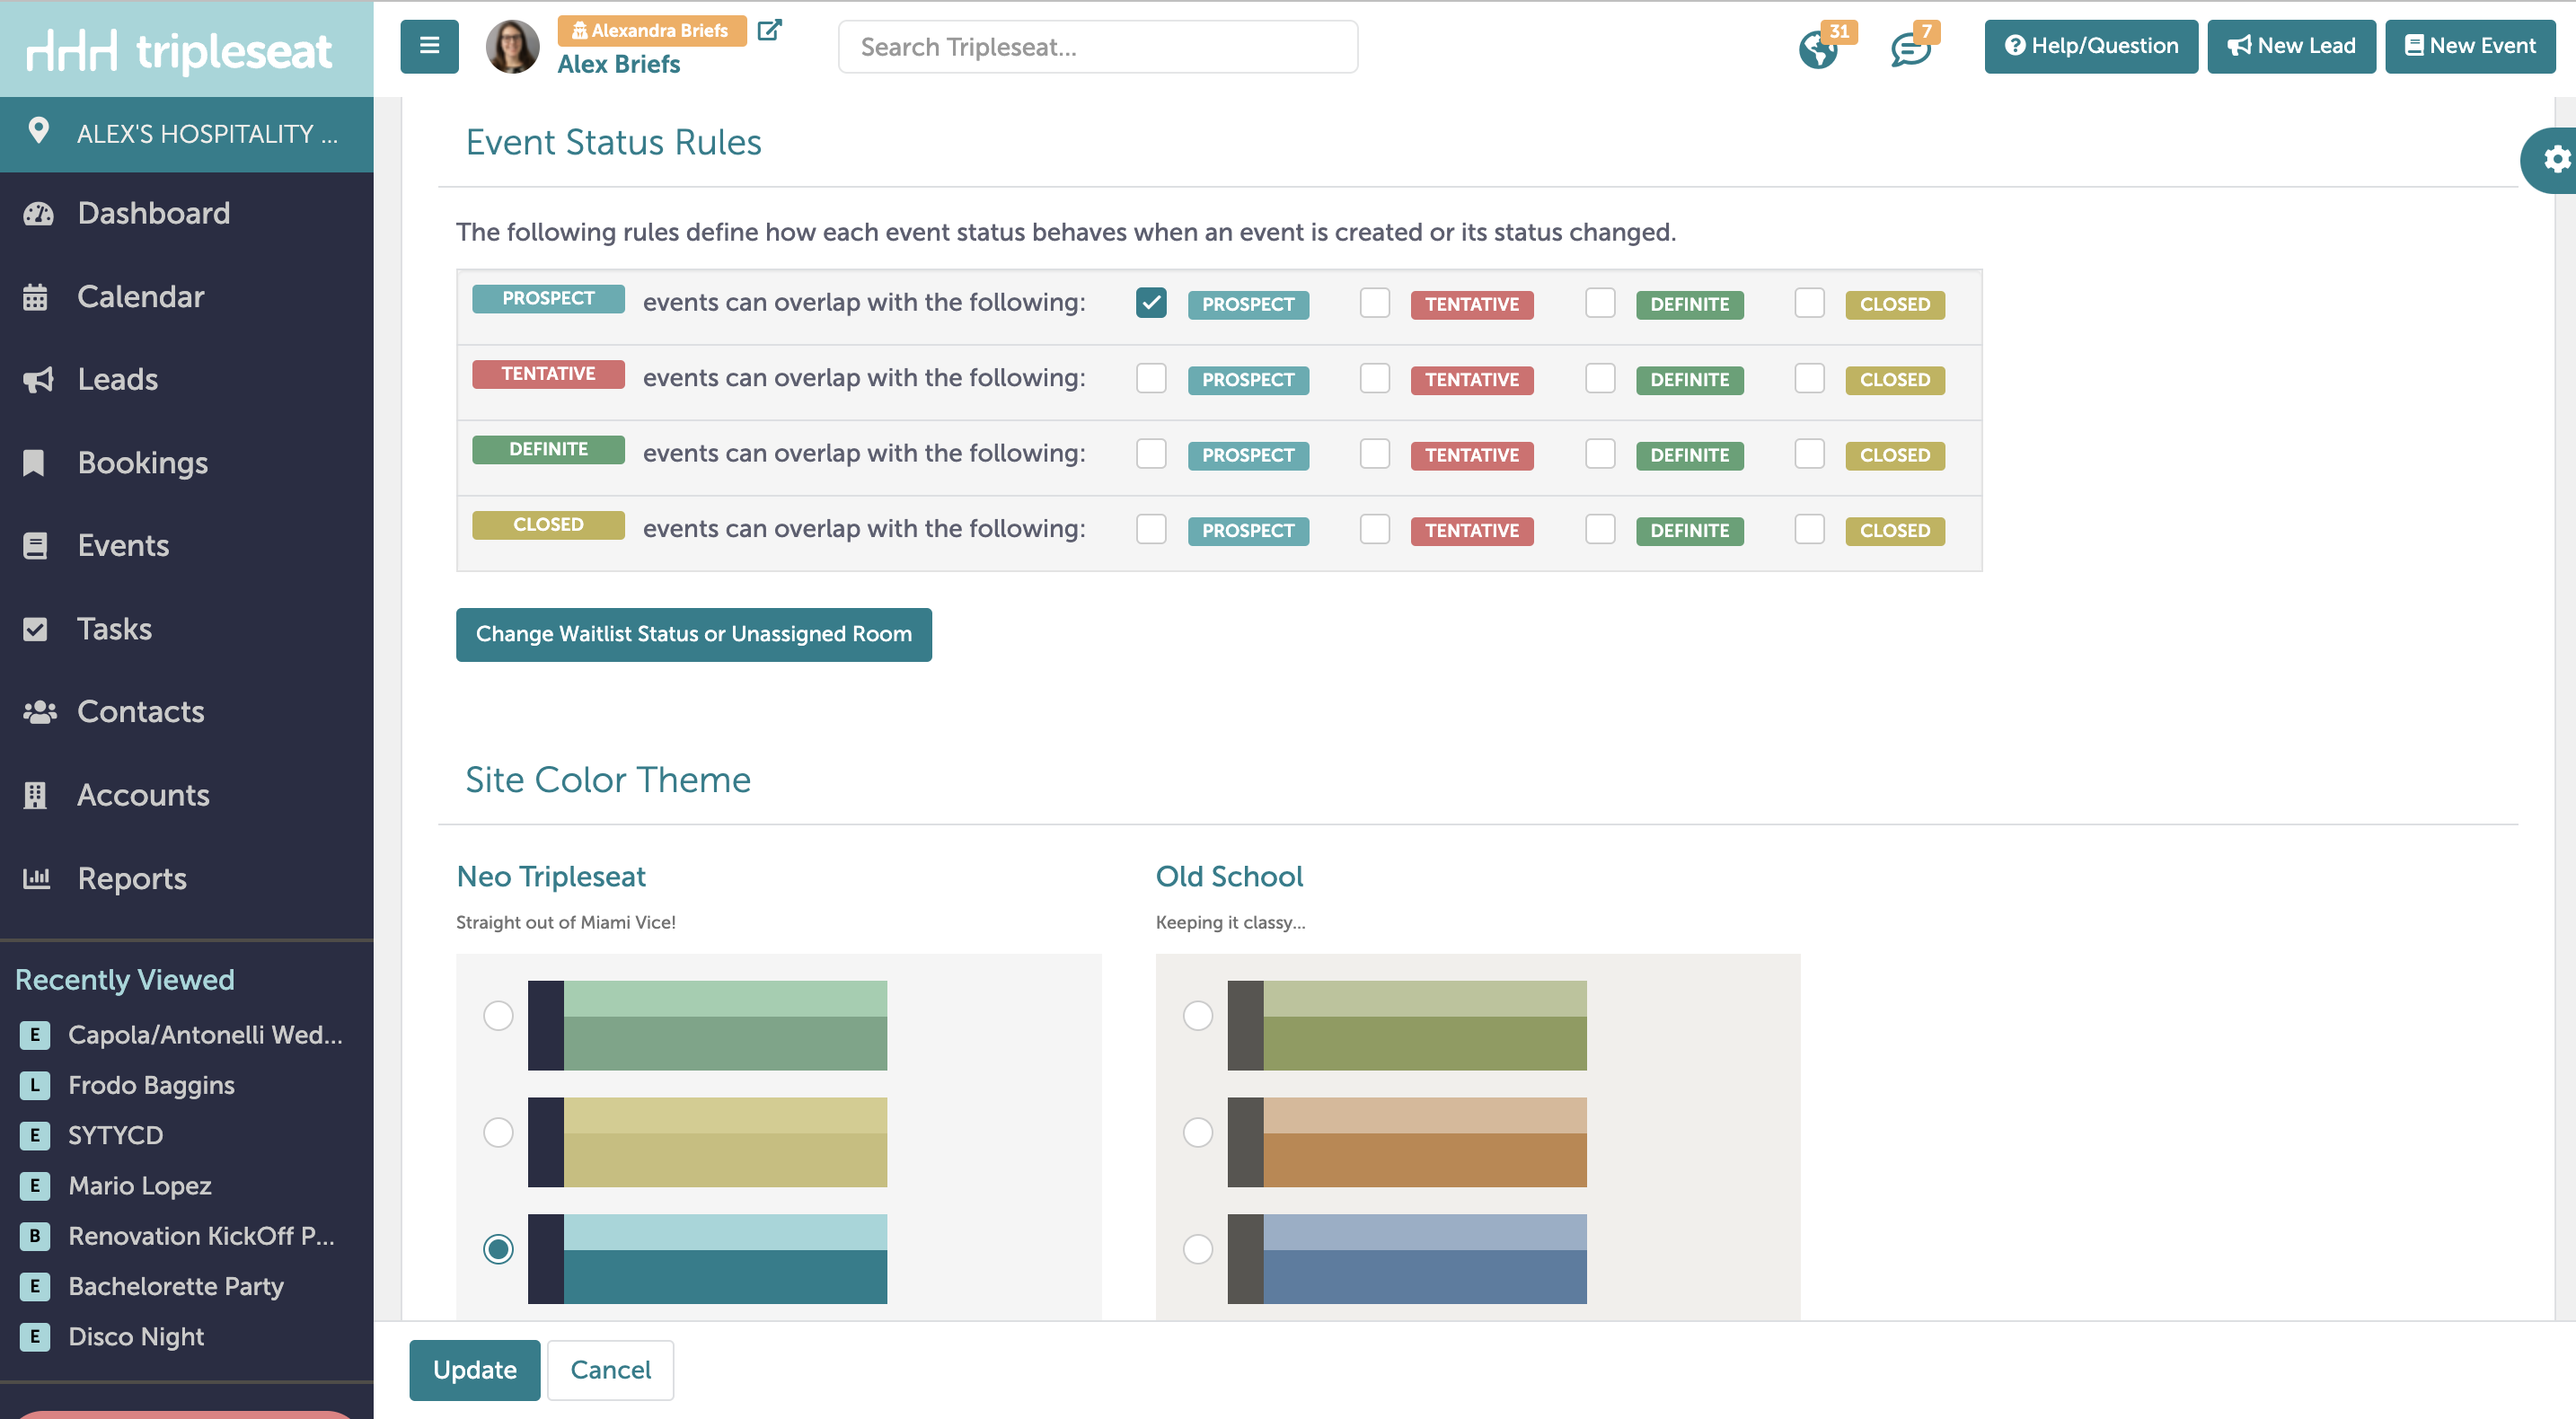Check Prospect overlap in the Tentative row
The image size is (2576, 1419).
pyautogui.click(x=1151, y=378)
